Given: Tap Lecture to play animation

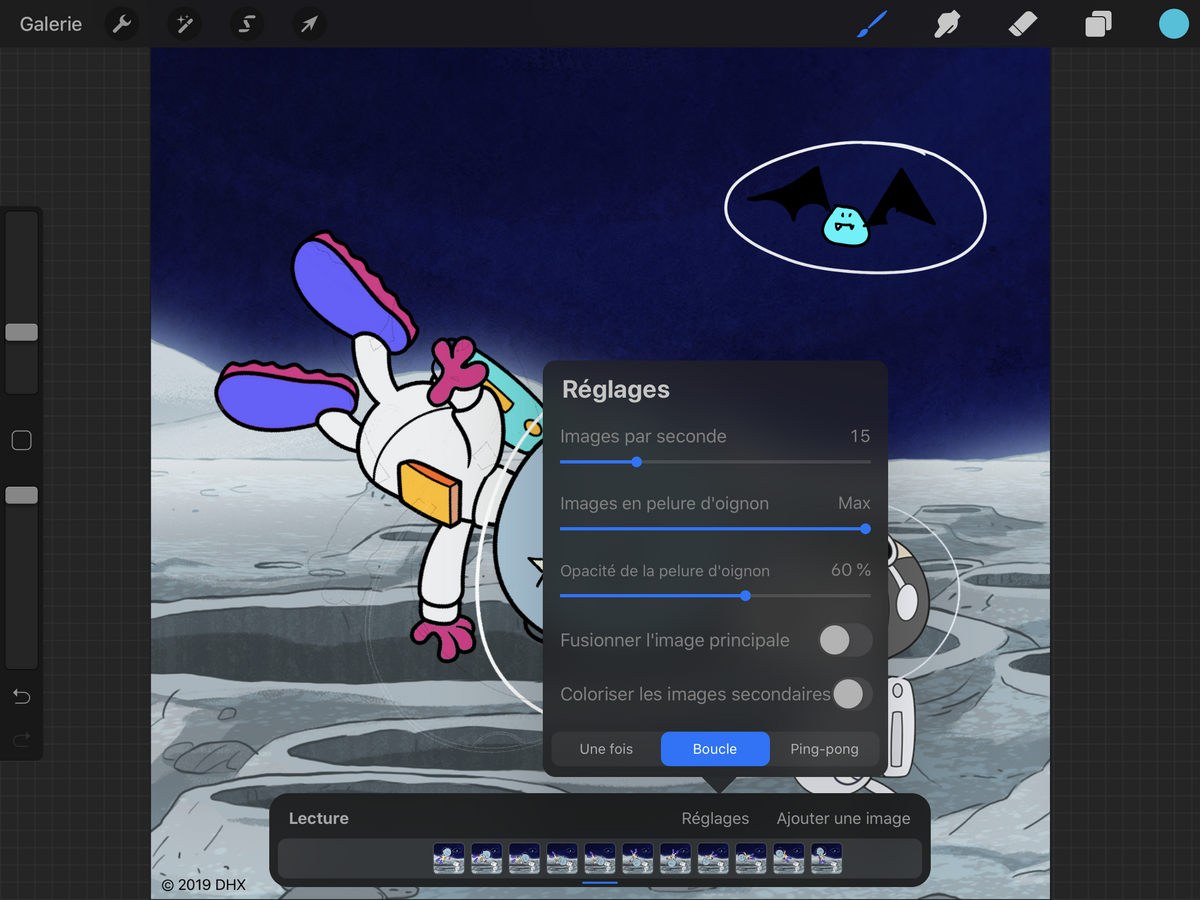Looking at the screenshot, I should (319, 818).
